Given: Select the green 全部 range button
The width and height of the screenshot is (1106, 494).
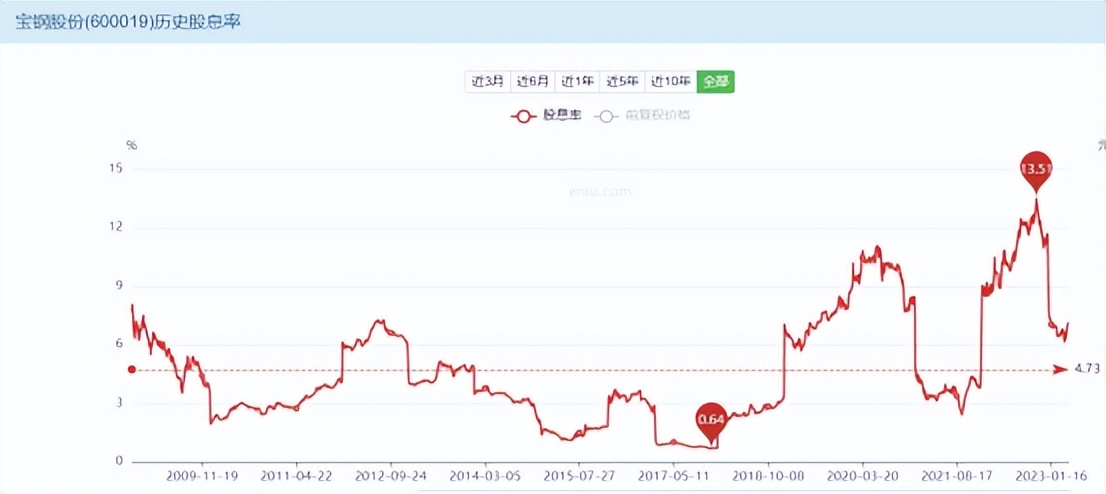Looking at the screenshot, I should coord(715,81).
